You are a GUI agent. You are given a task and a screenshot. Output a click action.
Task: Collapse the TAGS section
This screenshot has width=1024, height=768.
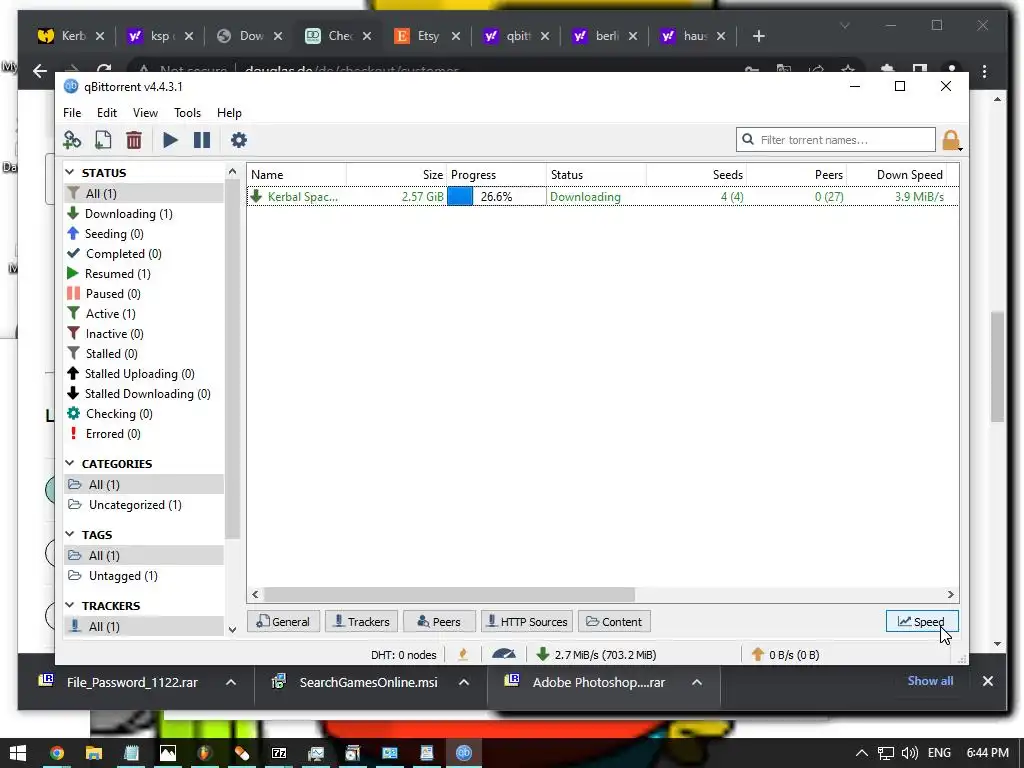tap(70, 534)
